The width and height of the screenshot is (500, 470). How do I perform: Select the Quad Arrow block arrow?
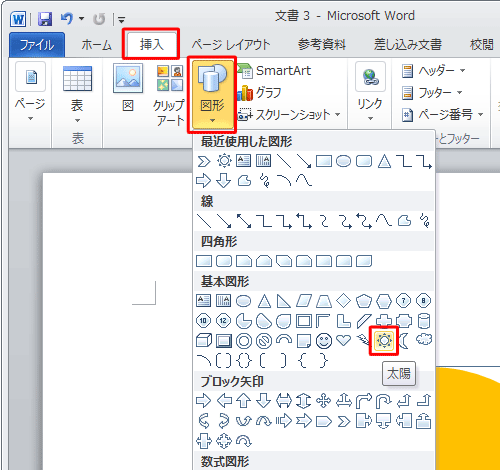pos(324,401)
